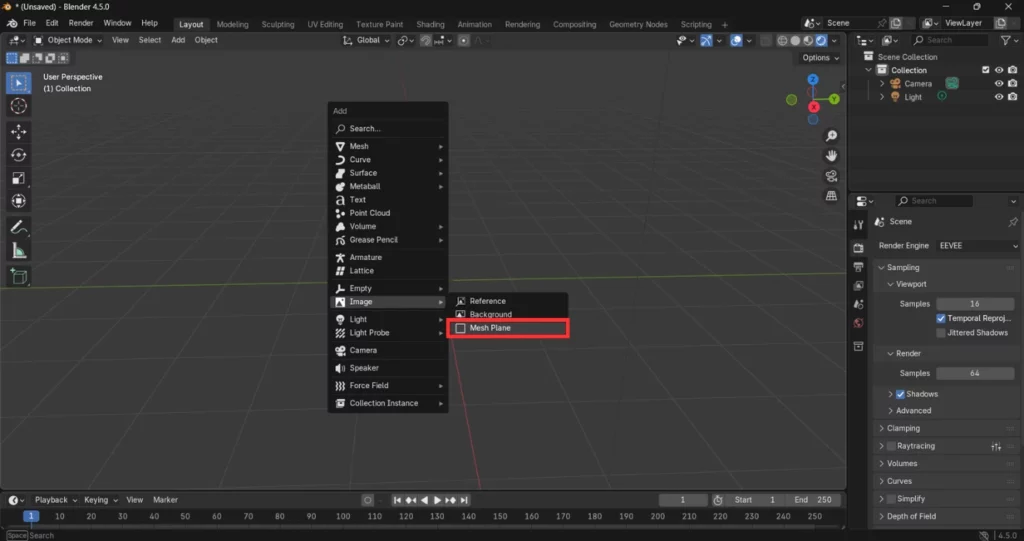
Task: Open the Object Mode dropdown
Action: pyautogui.click(x=69, y=40)
